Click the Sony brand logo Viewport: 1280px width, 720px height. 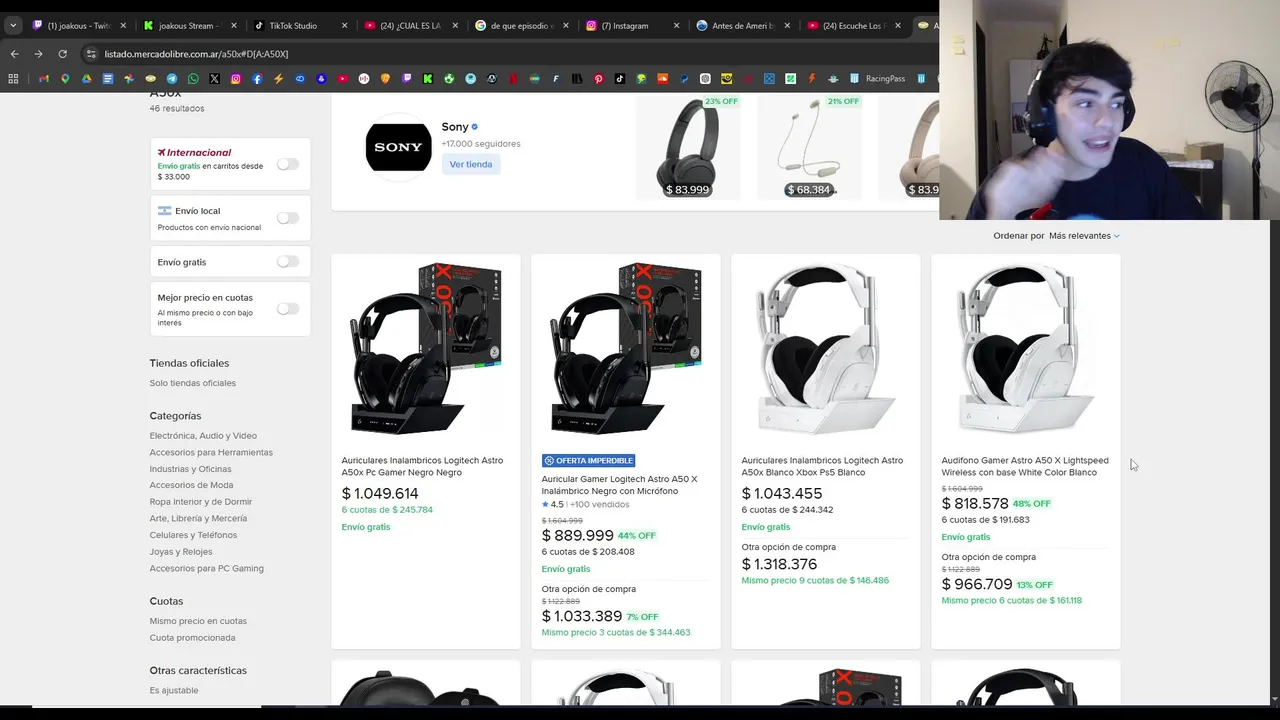398,147
